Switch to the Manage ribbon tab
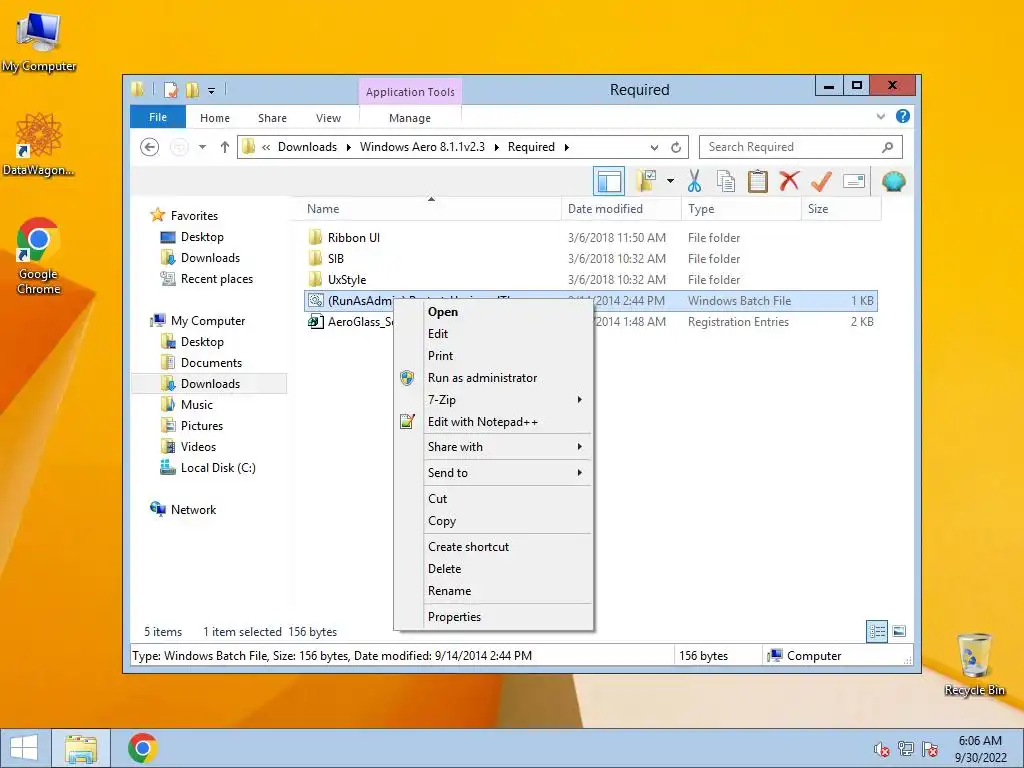This screenshot has height=768, width=1024. (409, 118)
